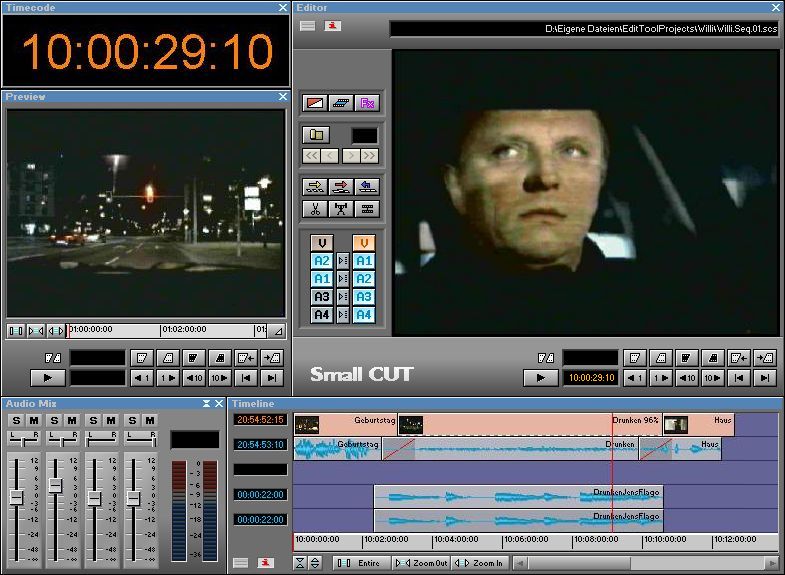
Task: Toggle source V track button
Action: [322, 243]
